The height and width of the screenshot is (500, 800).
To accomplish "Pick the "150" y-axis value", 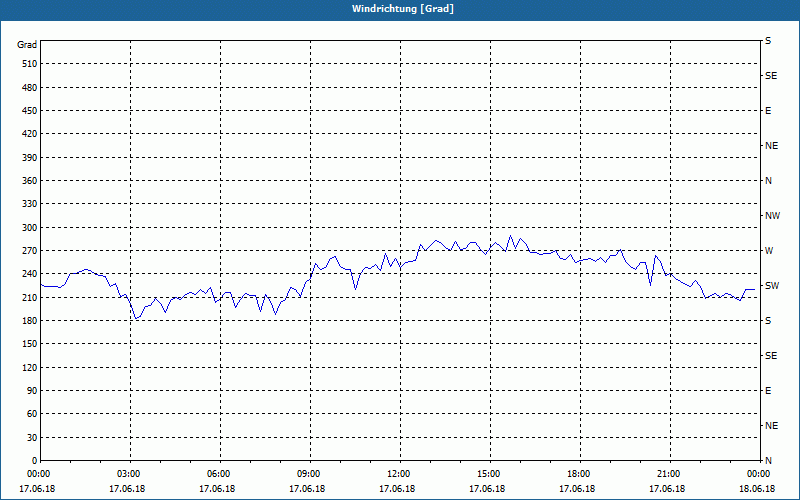I will coord(29,344).
